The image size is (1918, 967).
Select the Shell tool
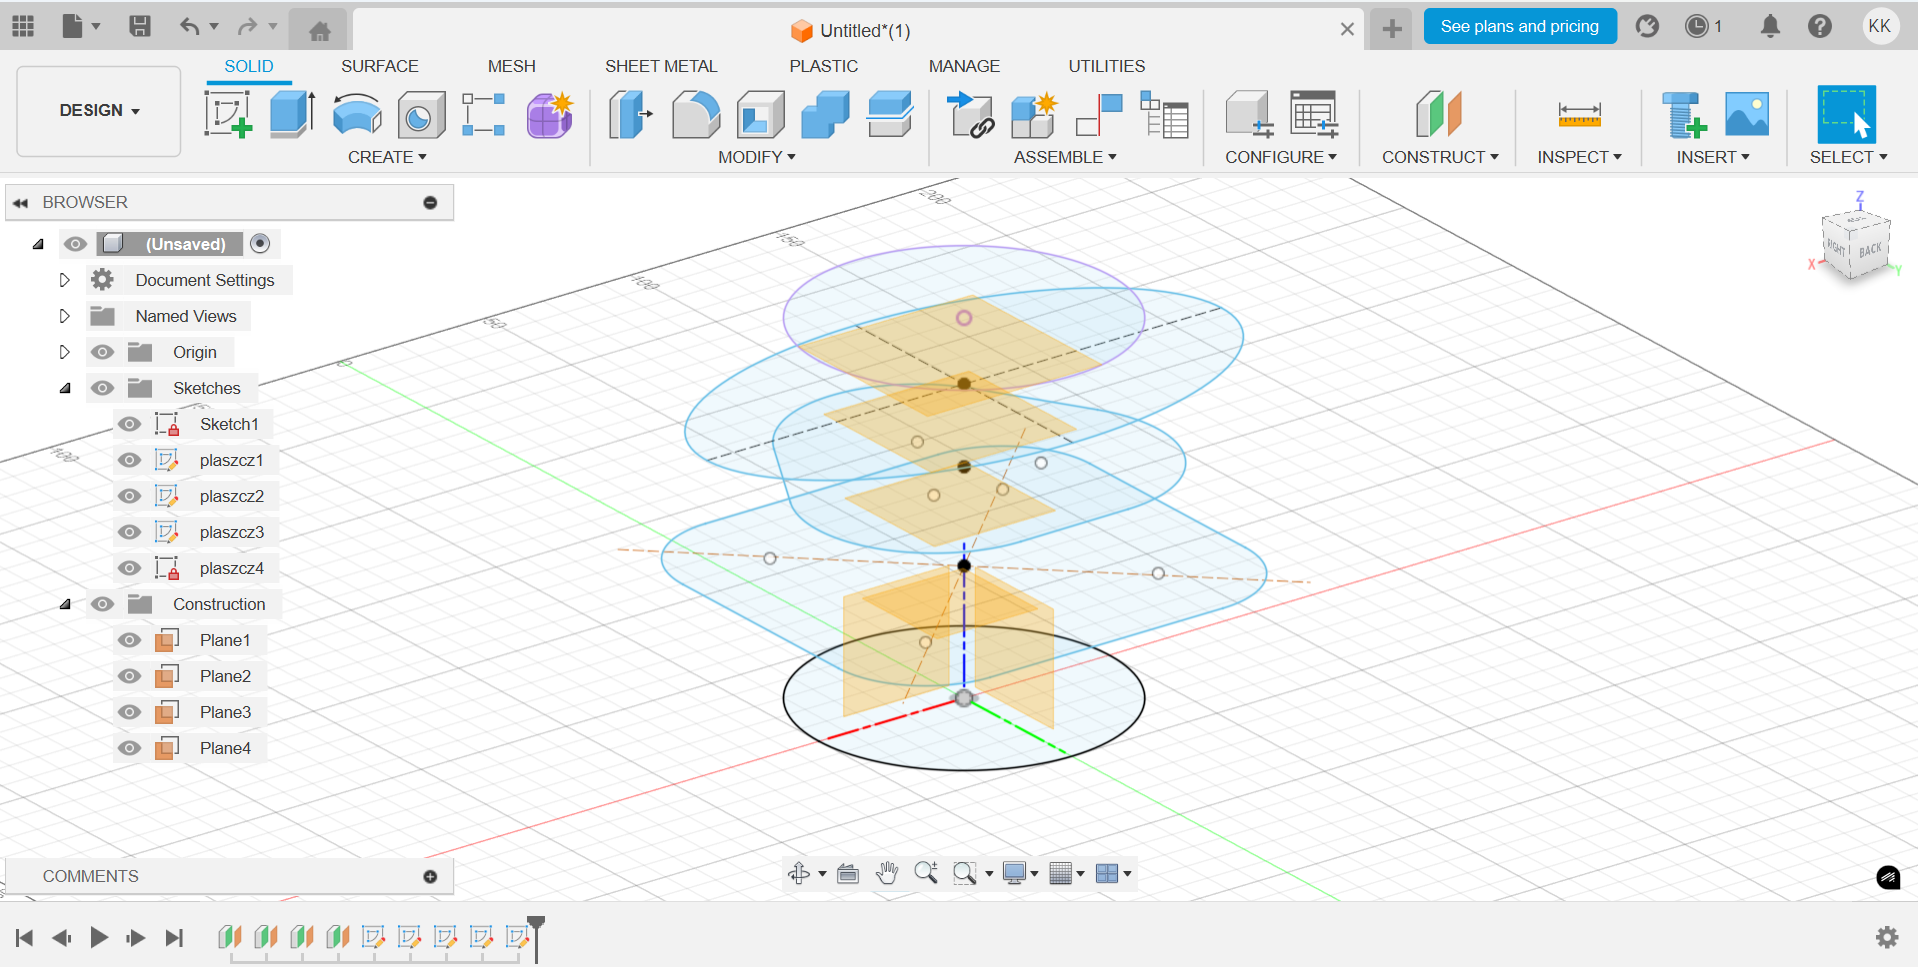[x=761, y=114]
